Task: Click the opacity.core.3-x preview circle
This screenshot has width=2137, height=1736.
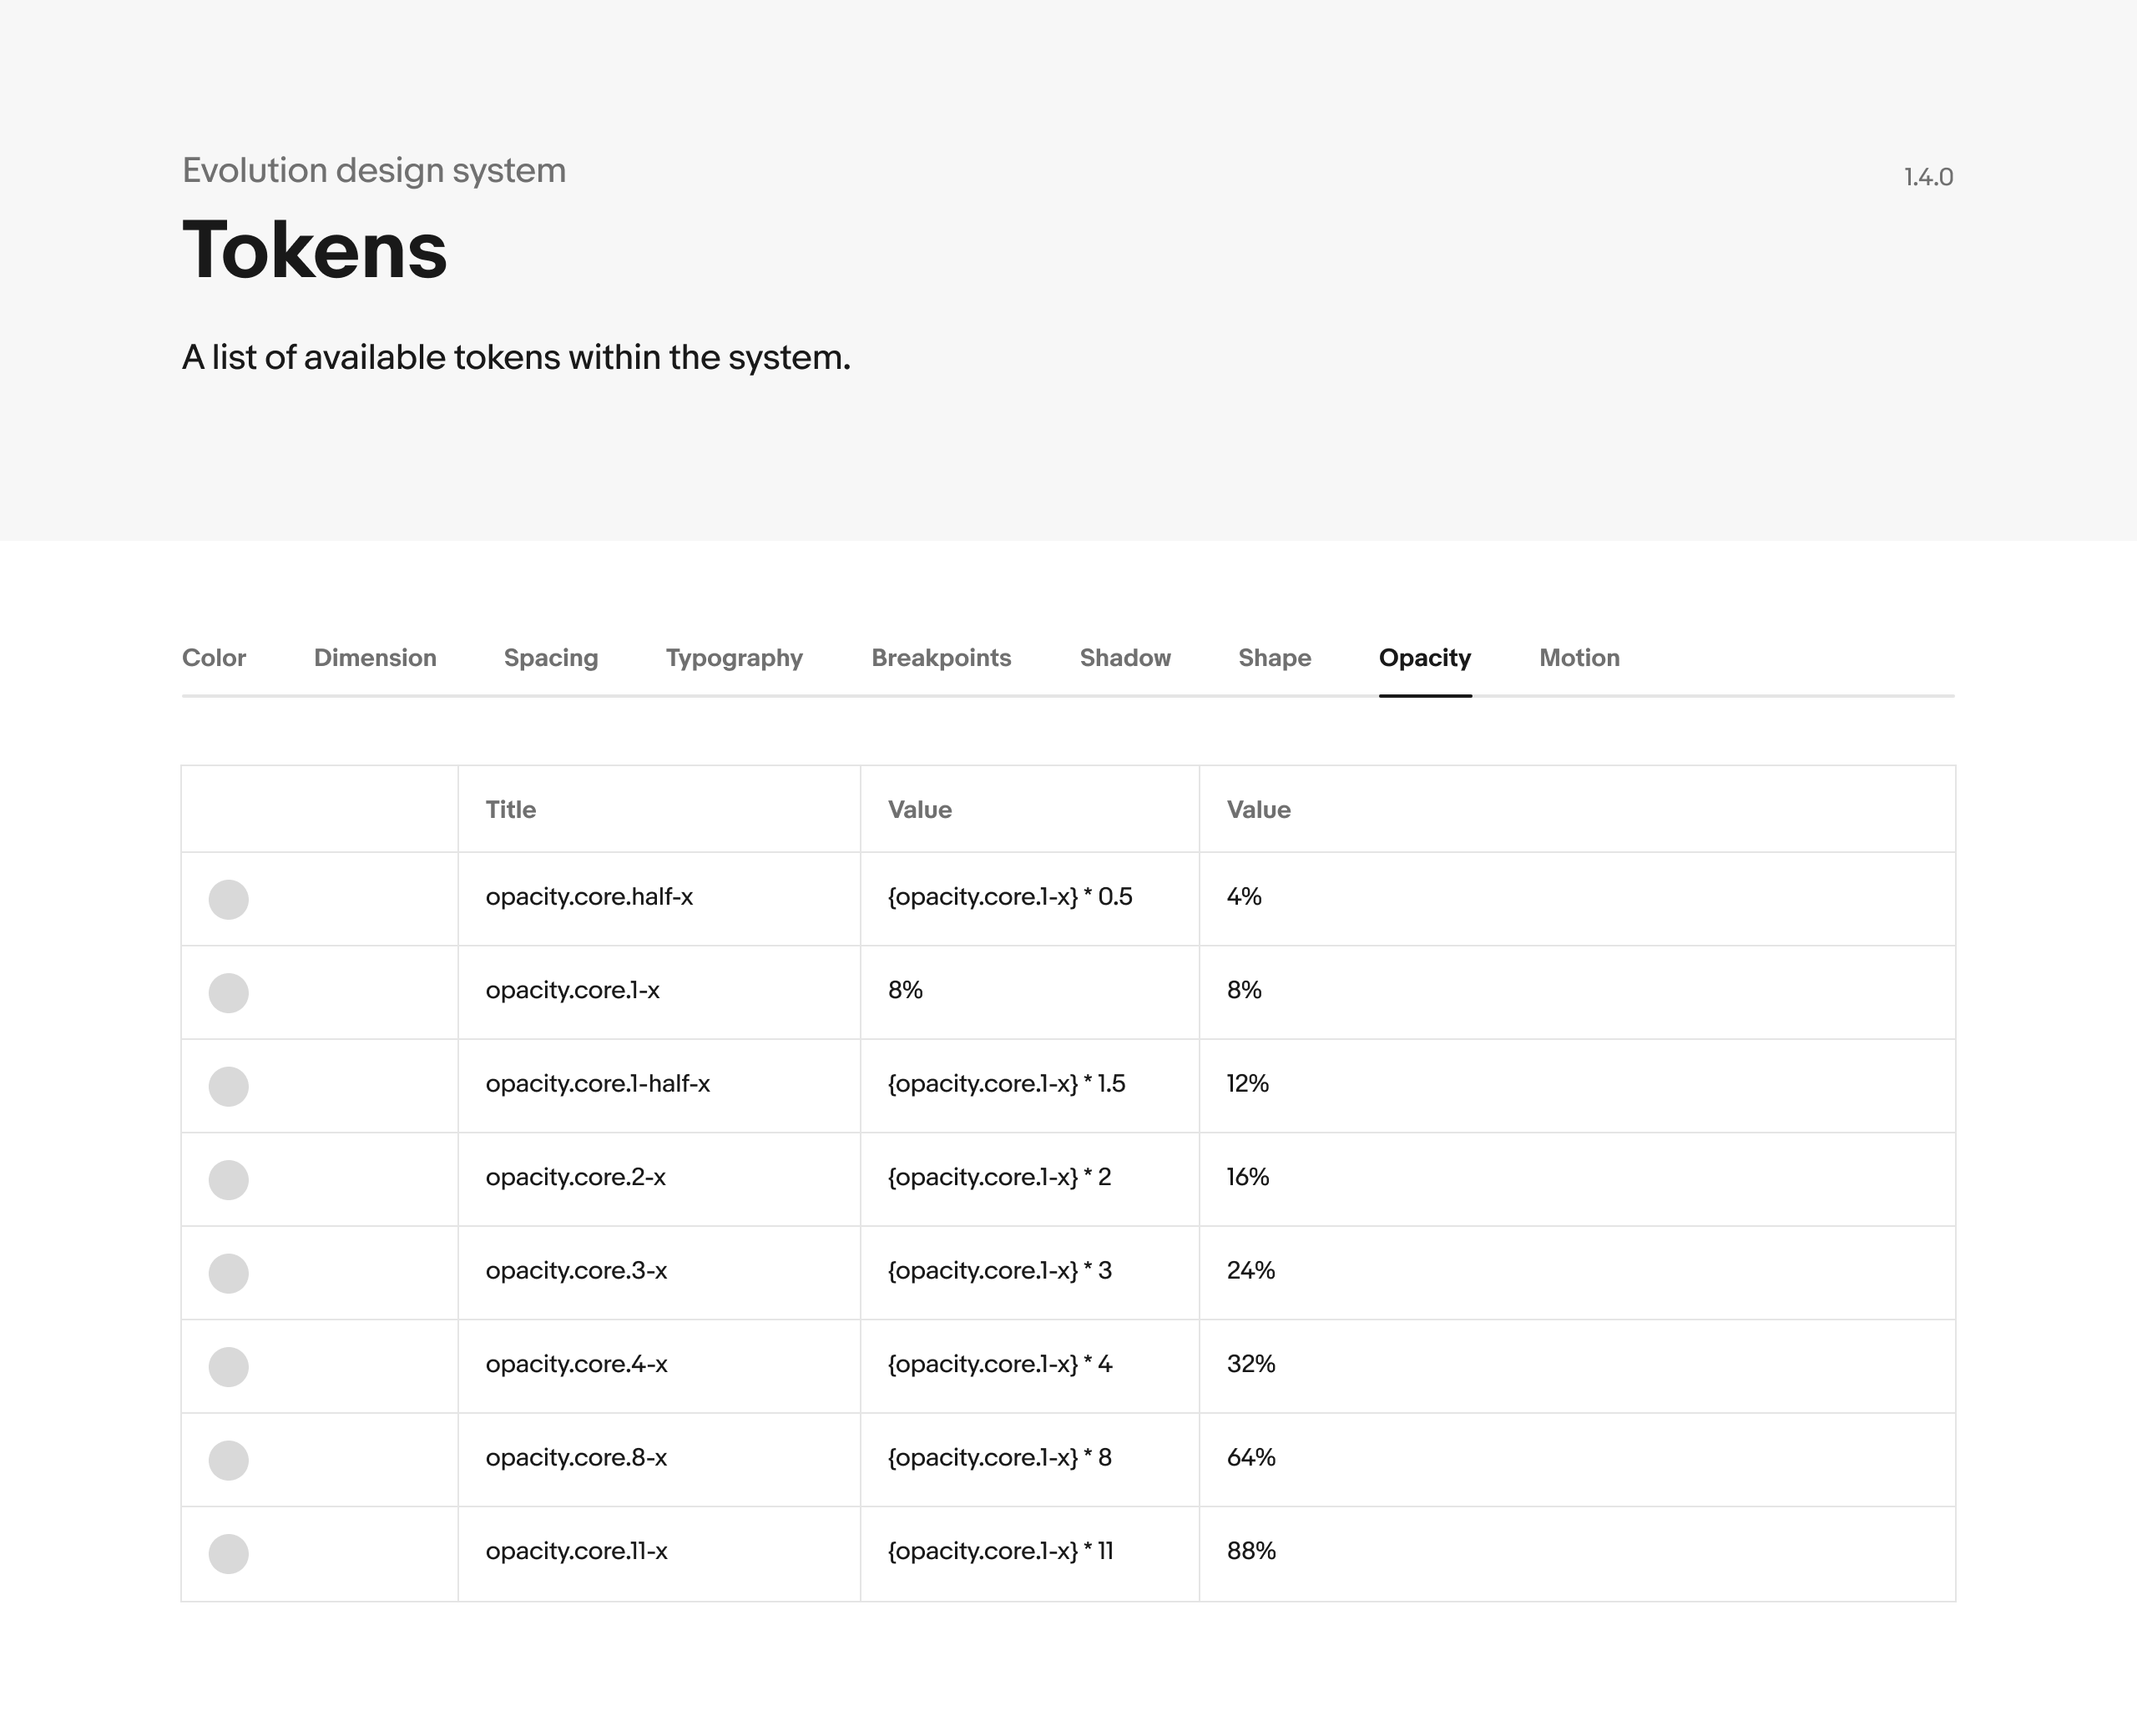Action: [x=228, y=1273]
